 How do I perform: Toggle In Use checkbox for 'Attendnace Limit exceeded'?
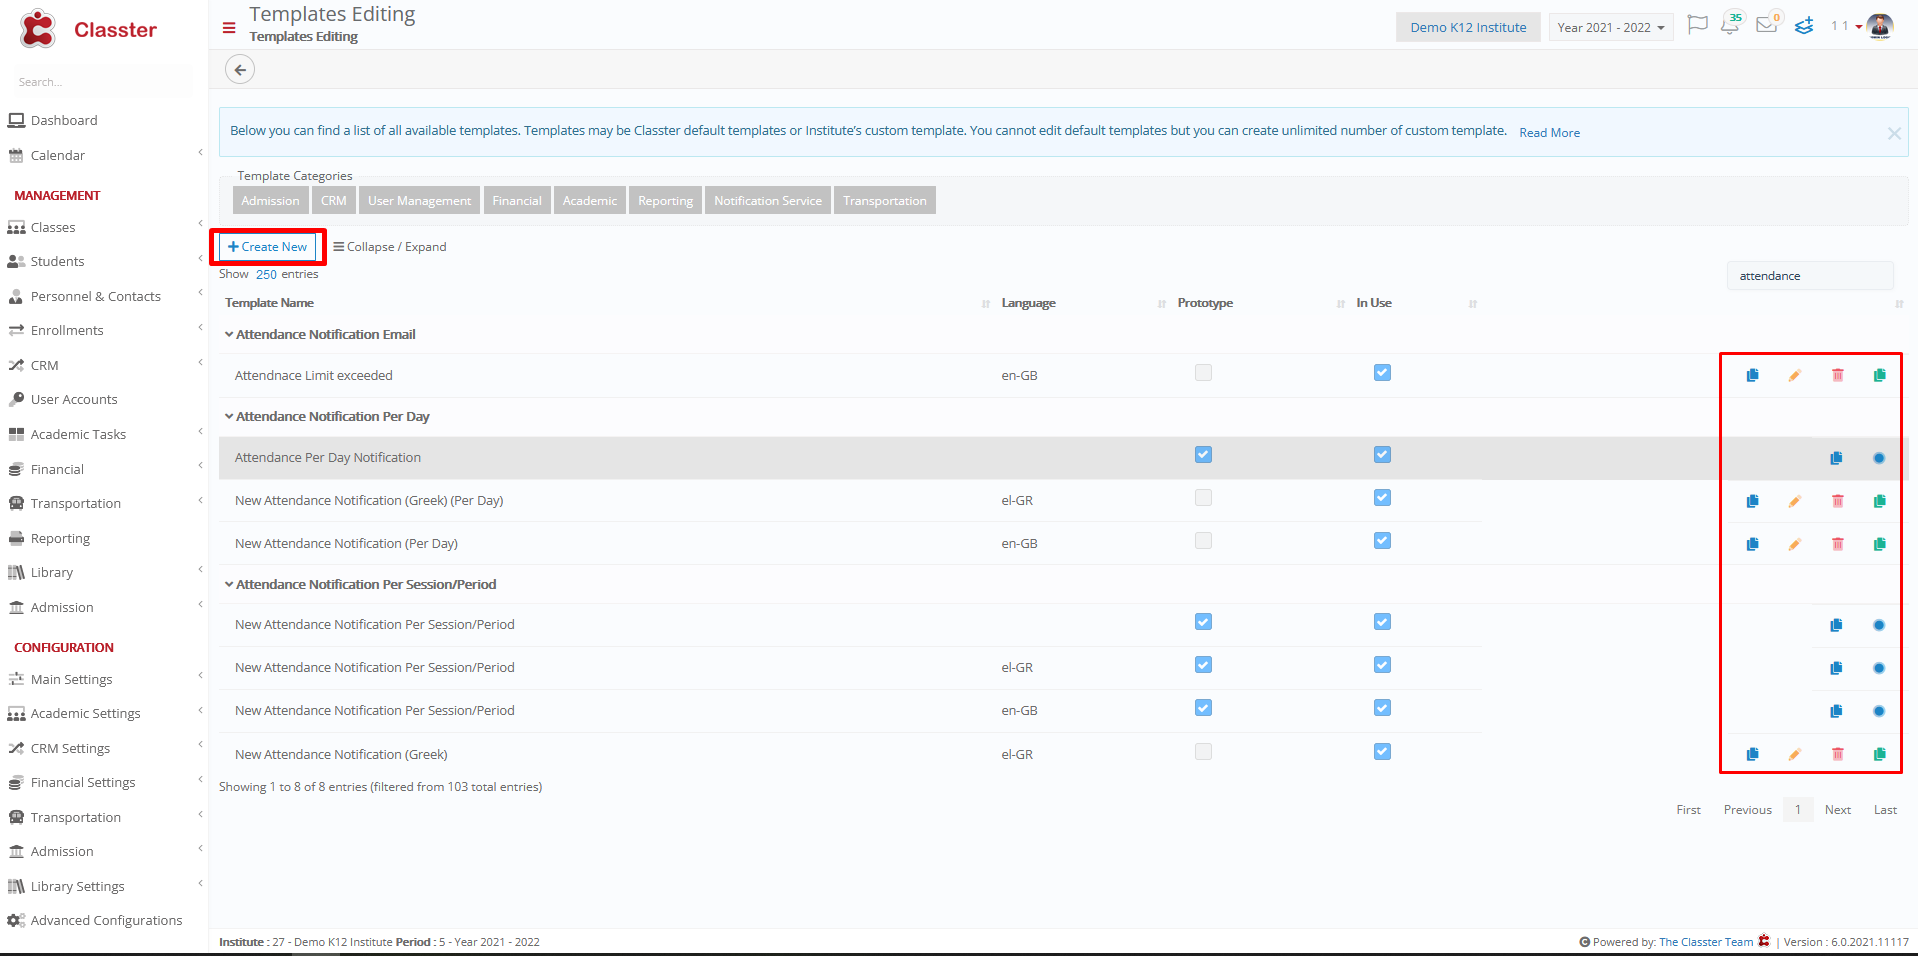point(1382,373)
